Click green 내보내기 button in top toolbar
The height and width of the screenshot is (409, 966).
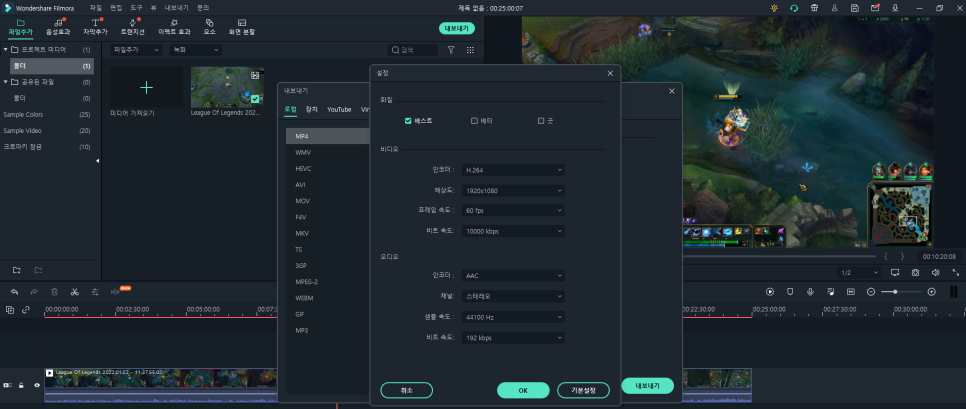click(457, 28)
